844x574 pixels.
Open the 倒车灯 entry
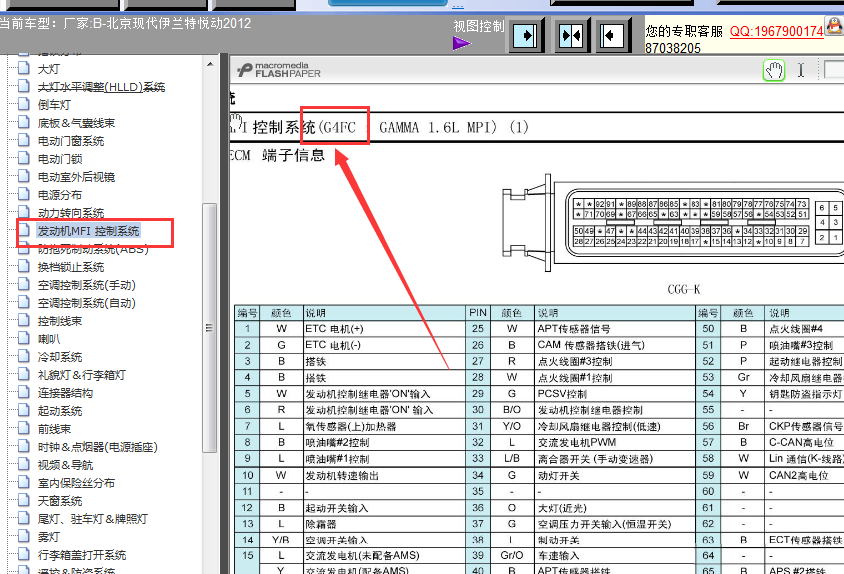pos(54,105)
